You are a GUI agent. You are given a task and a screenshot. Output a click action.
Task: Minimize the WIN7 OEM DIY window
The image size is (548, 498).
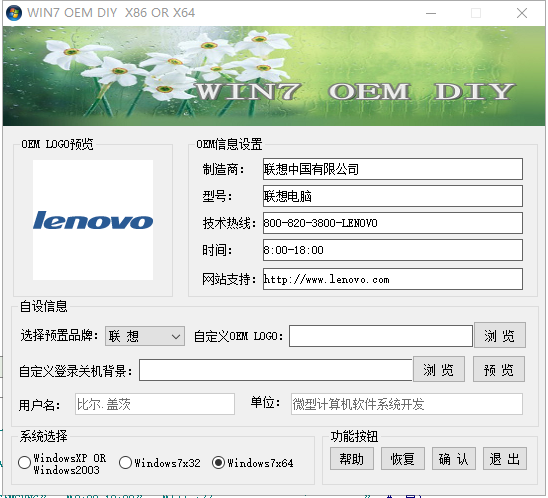(x=431, y=13)
